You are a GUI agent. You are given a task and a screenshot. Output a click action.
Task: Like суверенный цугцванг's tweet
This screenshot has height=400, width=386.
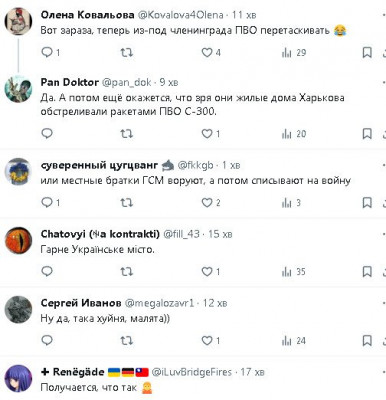(211, 202)
